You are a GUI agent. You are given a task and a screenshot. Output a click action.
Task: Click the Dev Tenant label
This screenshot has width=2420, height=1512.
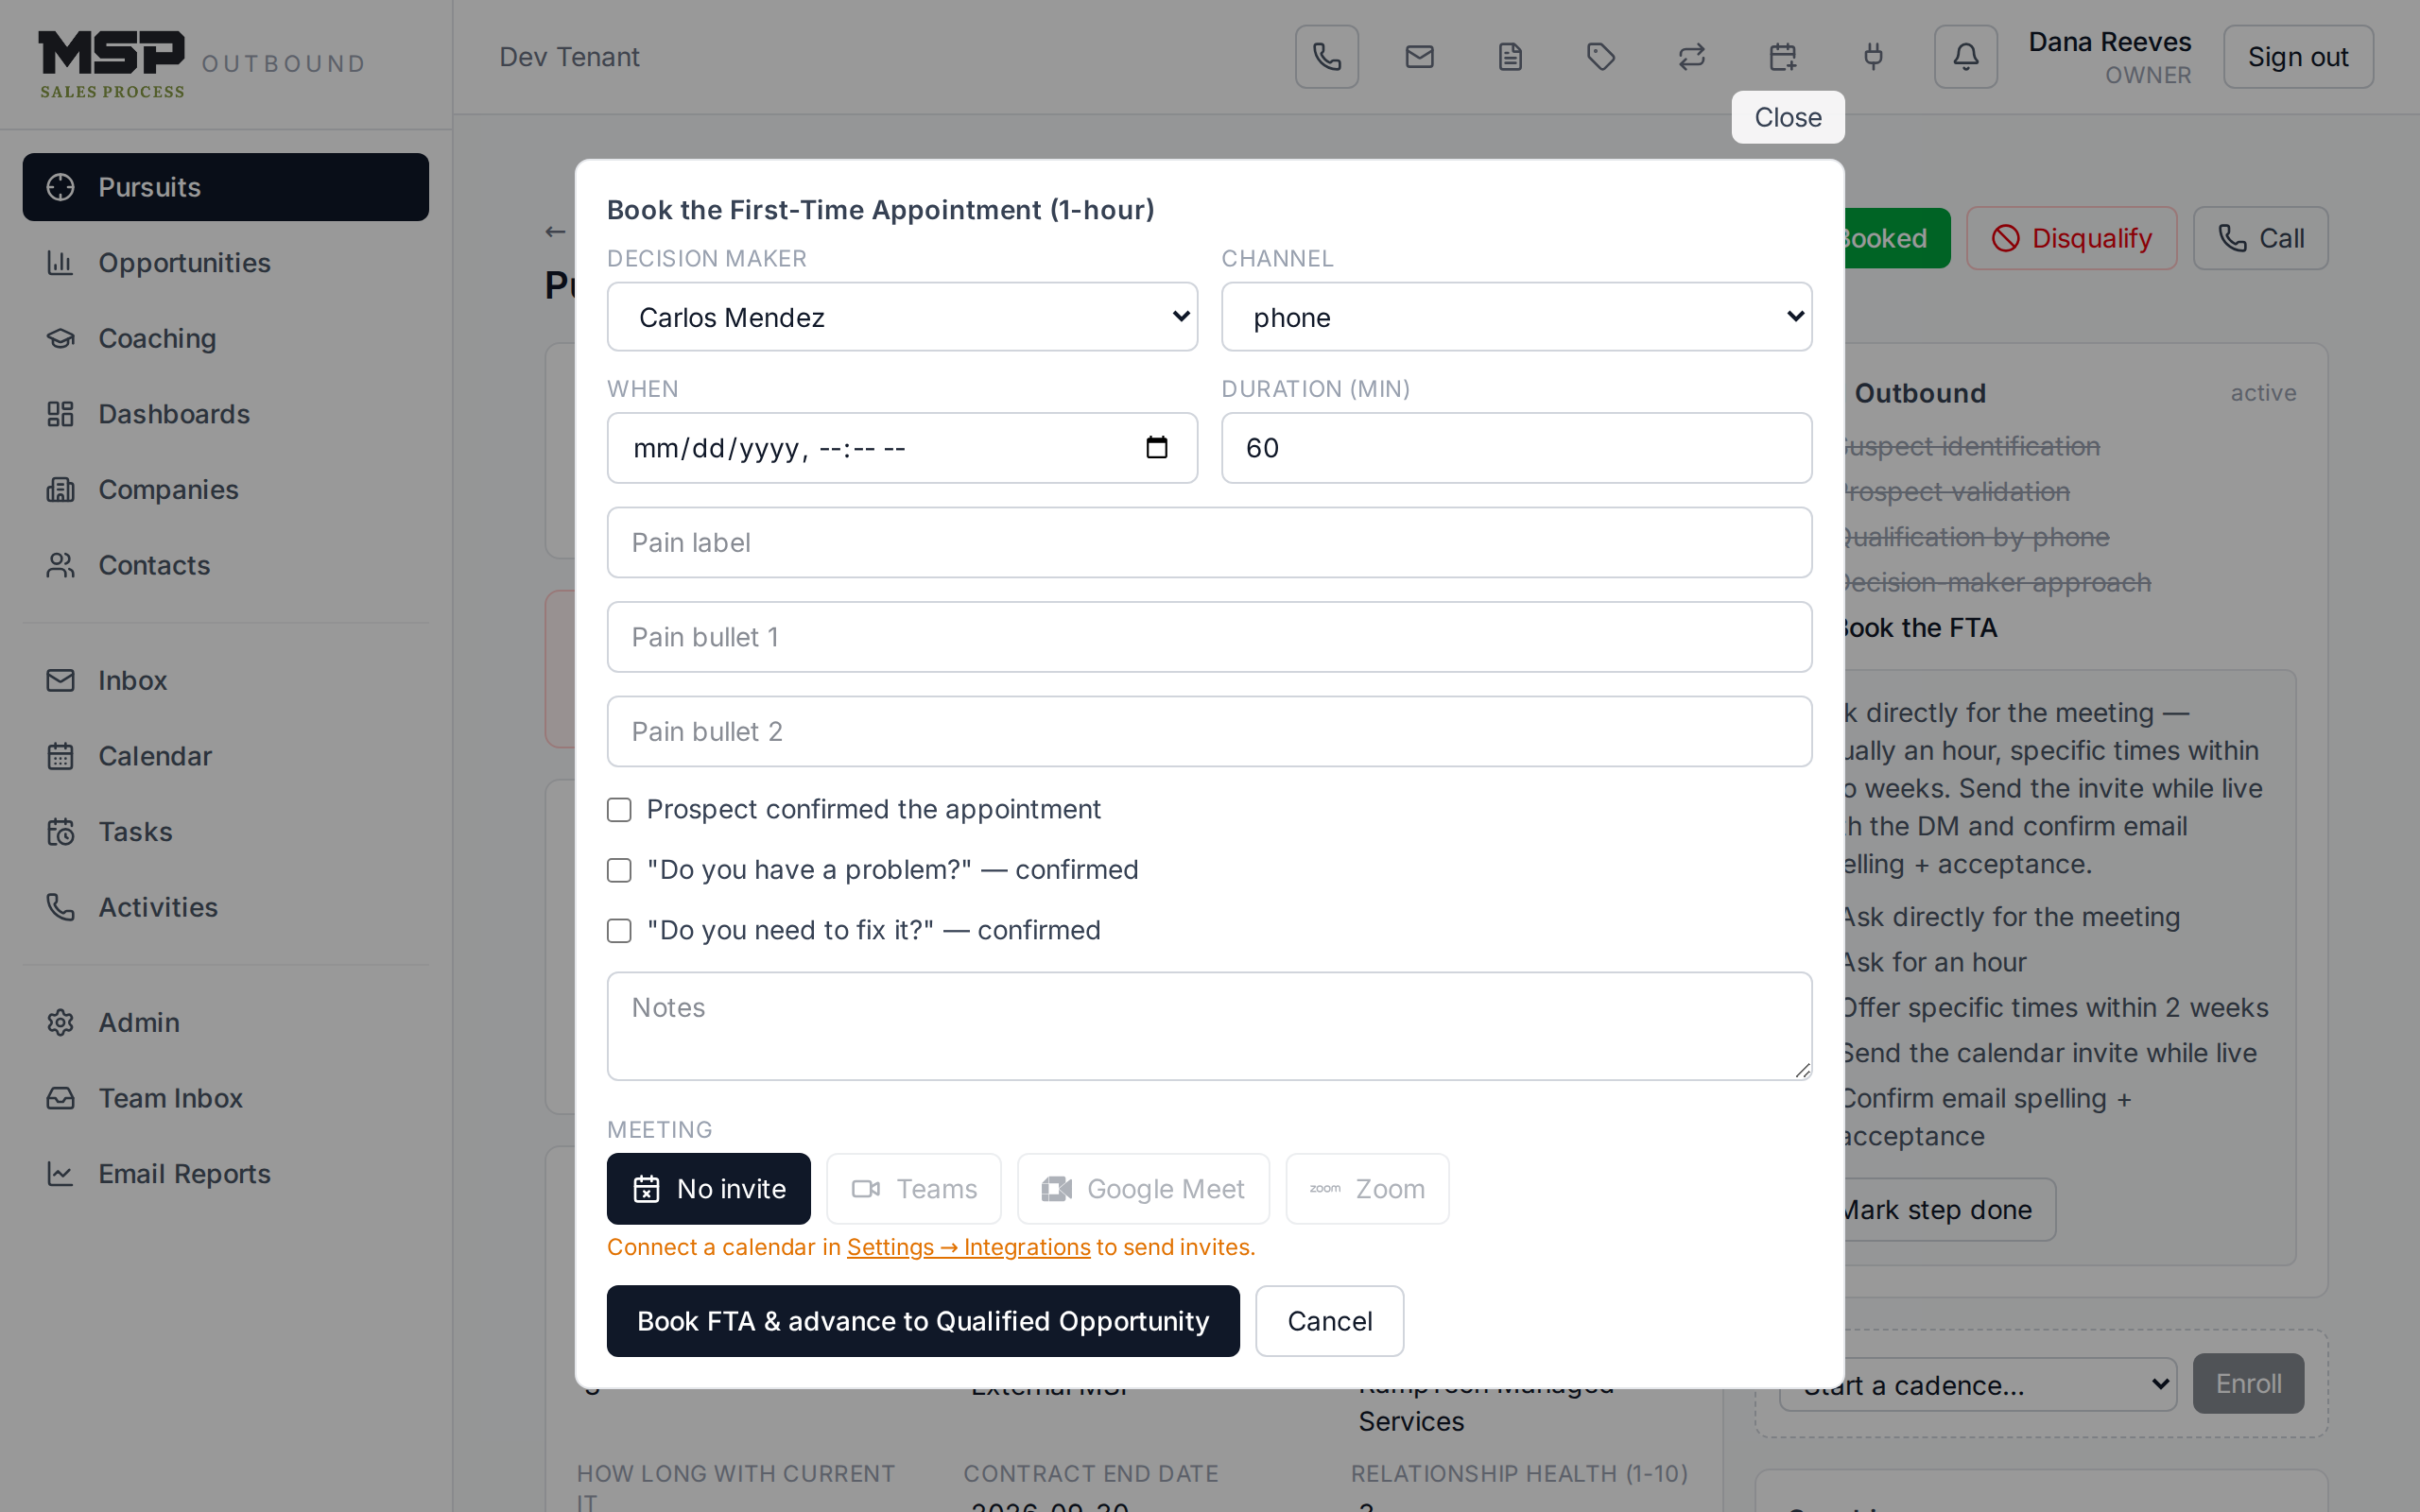tap(569, 57)
